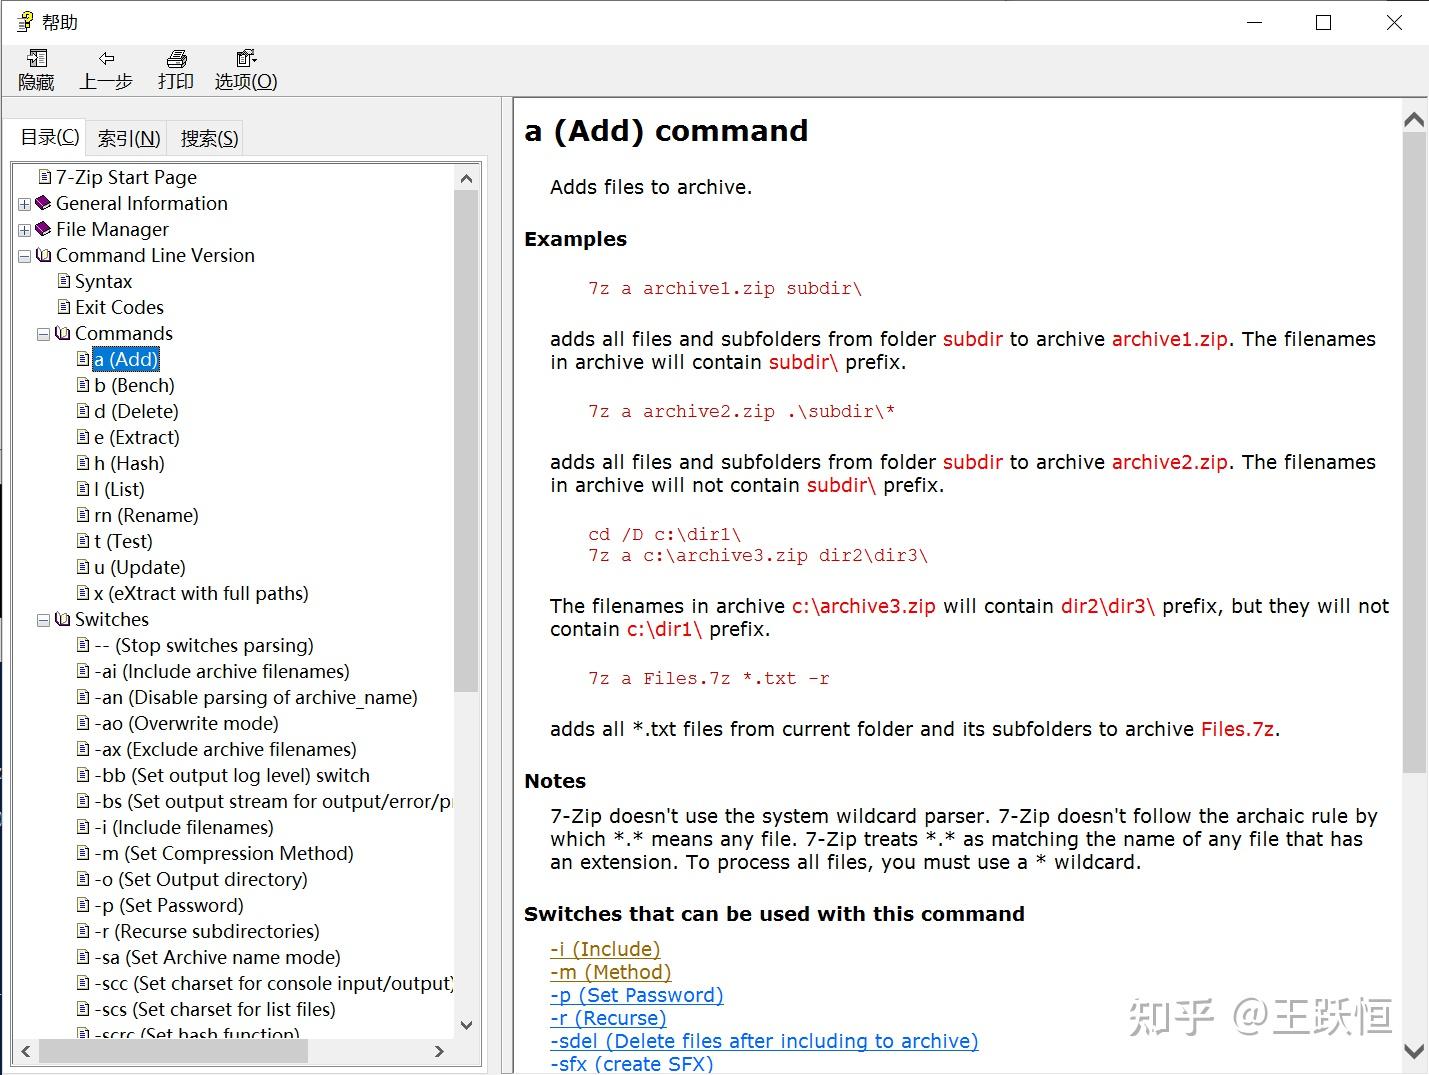Viewport: 1429px width, 1075px height.
Task: Open -i (Include filenames) tree topic
Action: click(184, 827)
